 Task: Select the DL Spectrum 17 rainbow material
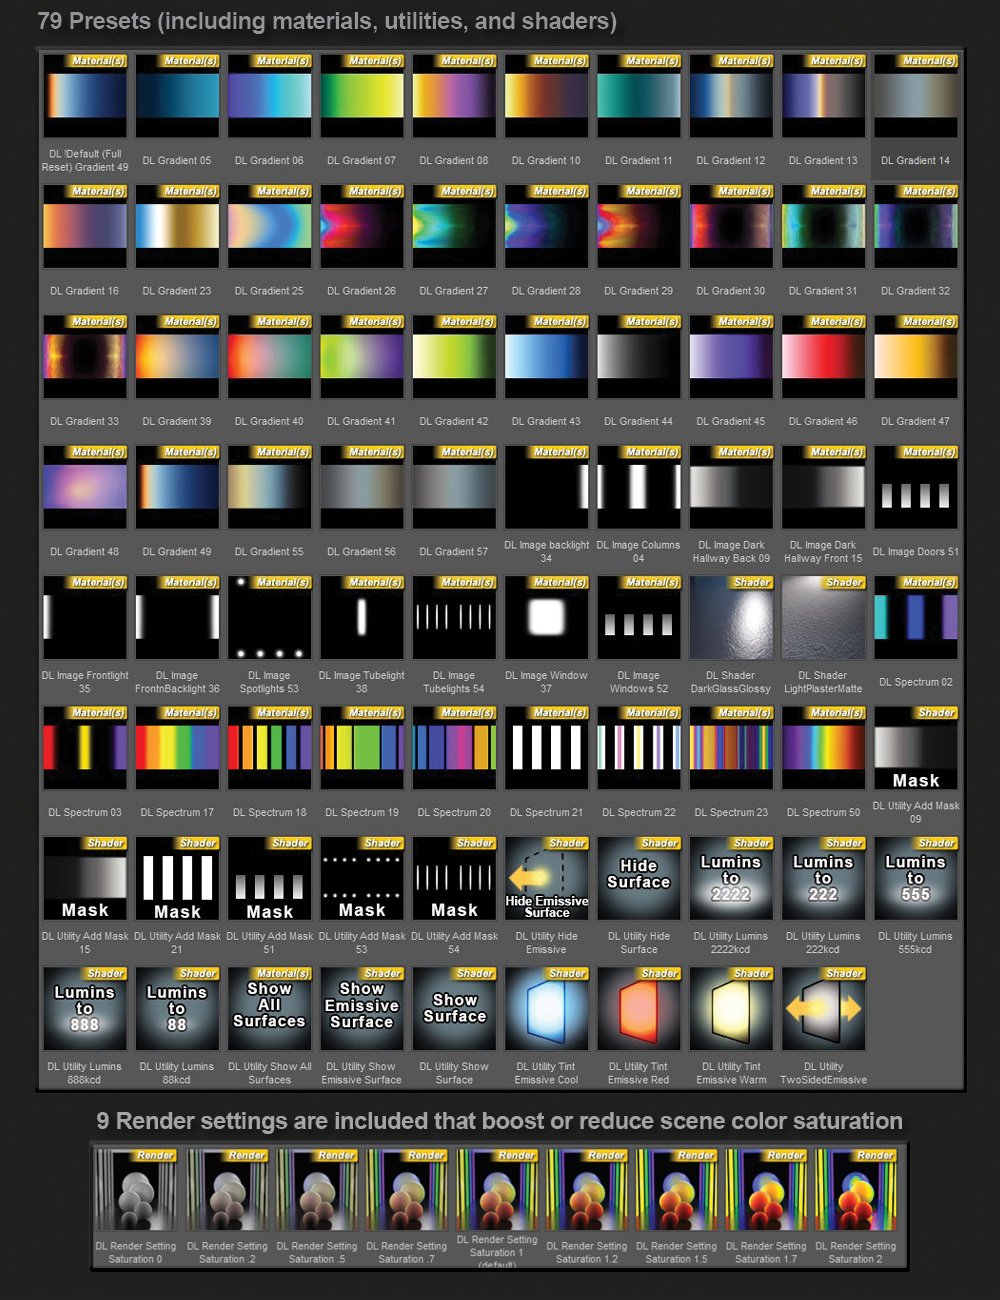pyautogui.click(x=177, y=748)
